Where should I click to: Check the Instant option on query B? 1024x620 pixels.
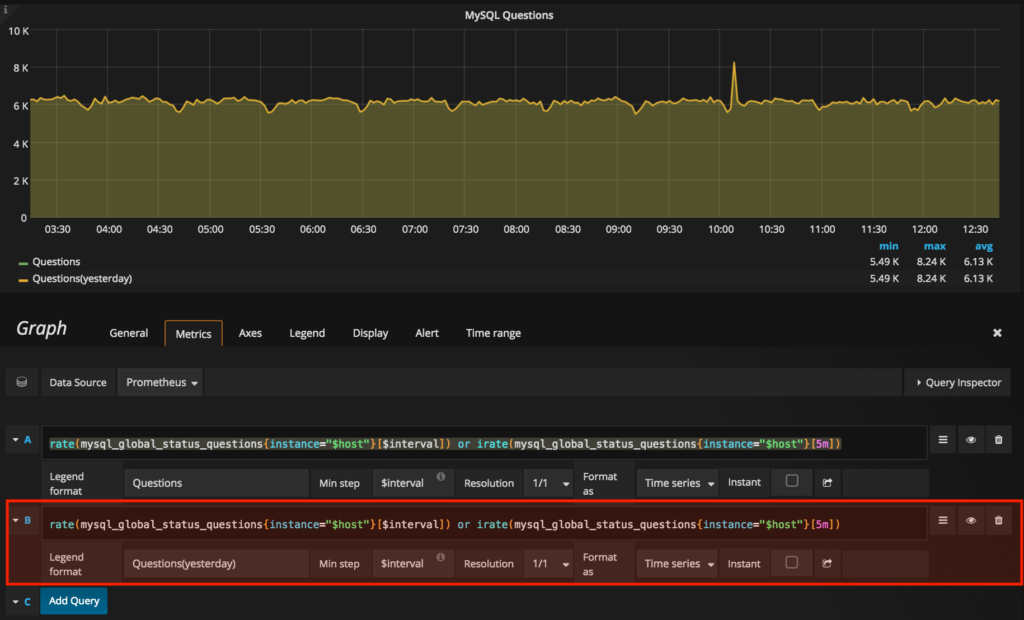pos(792,563)
